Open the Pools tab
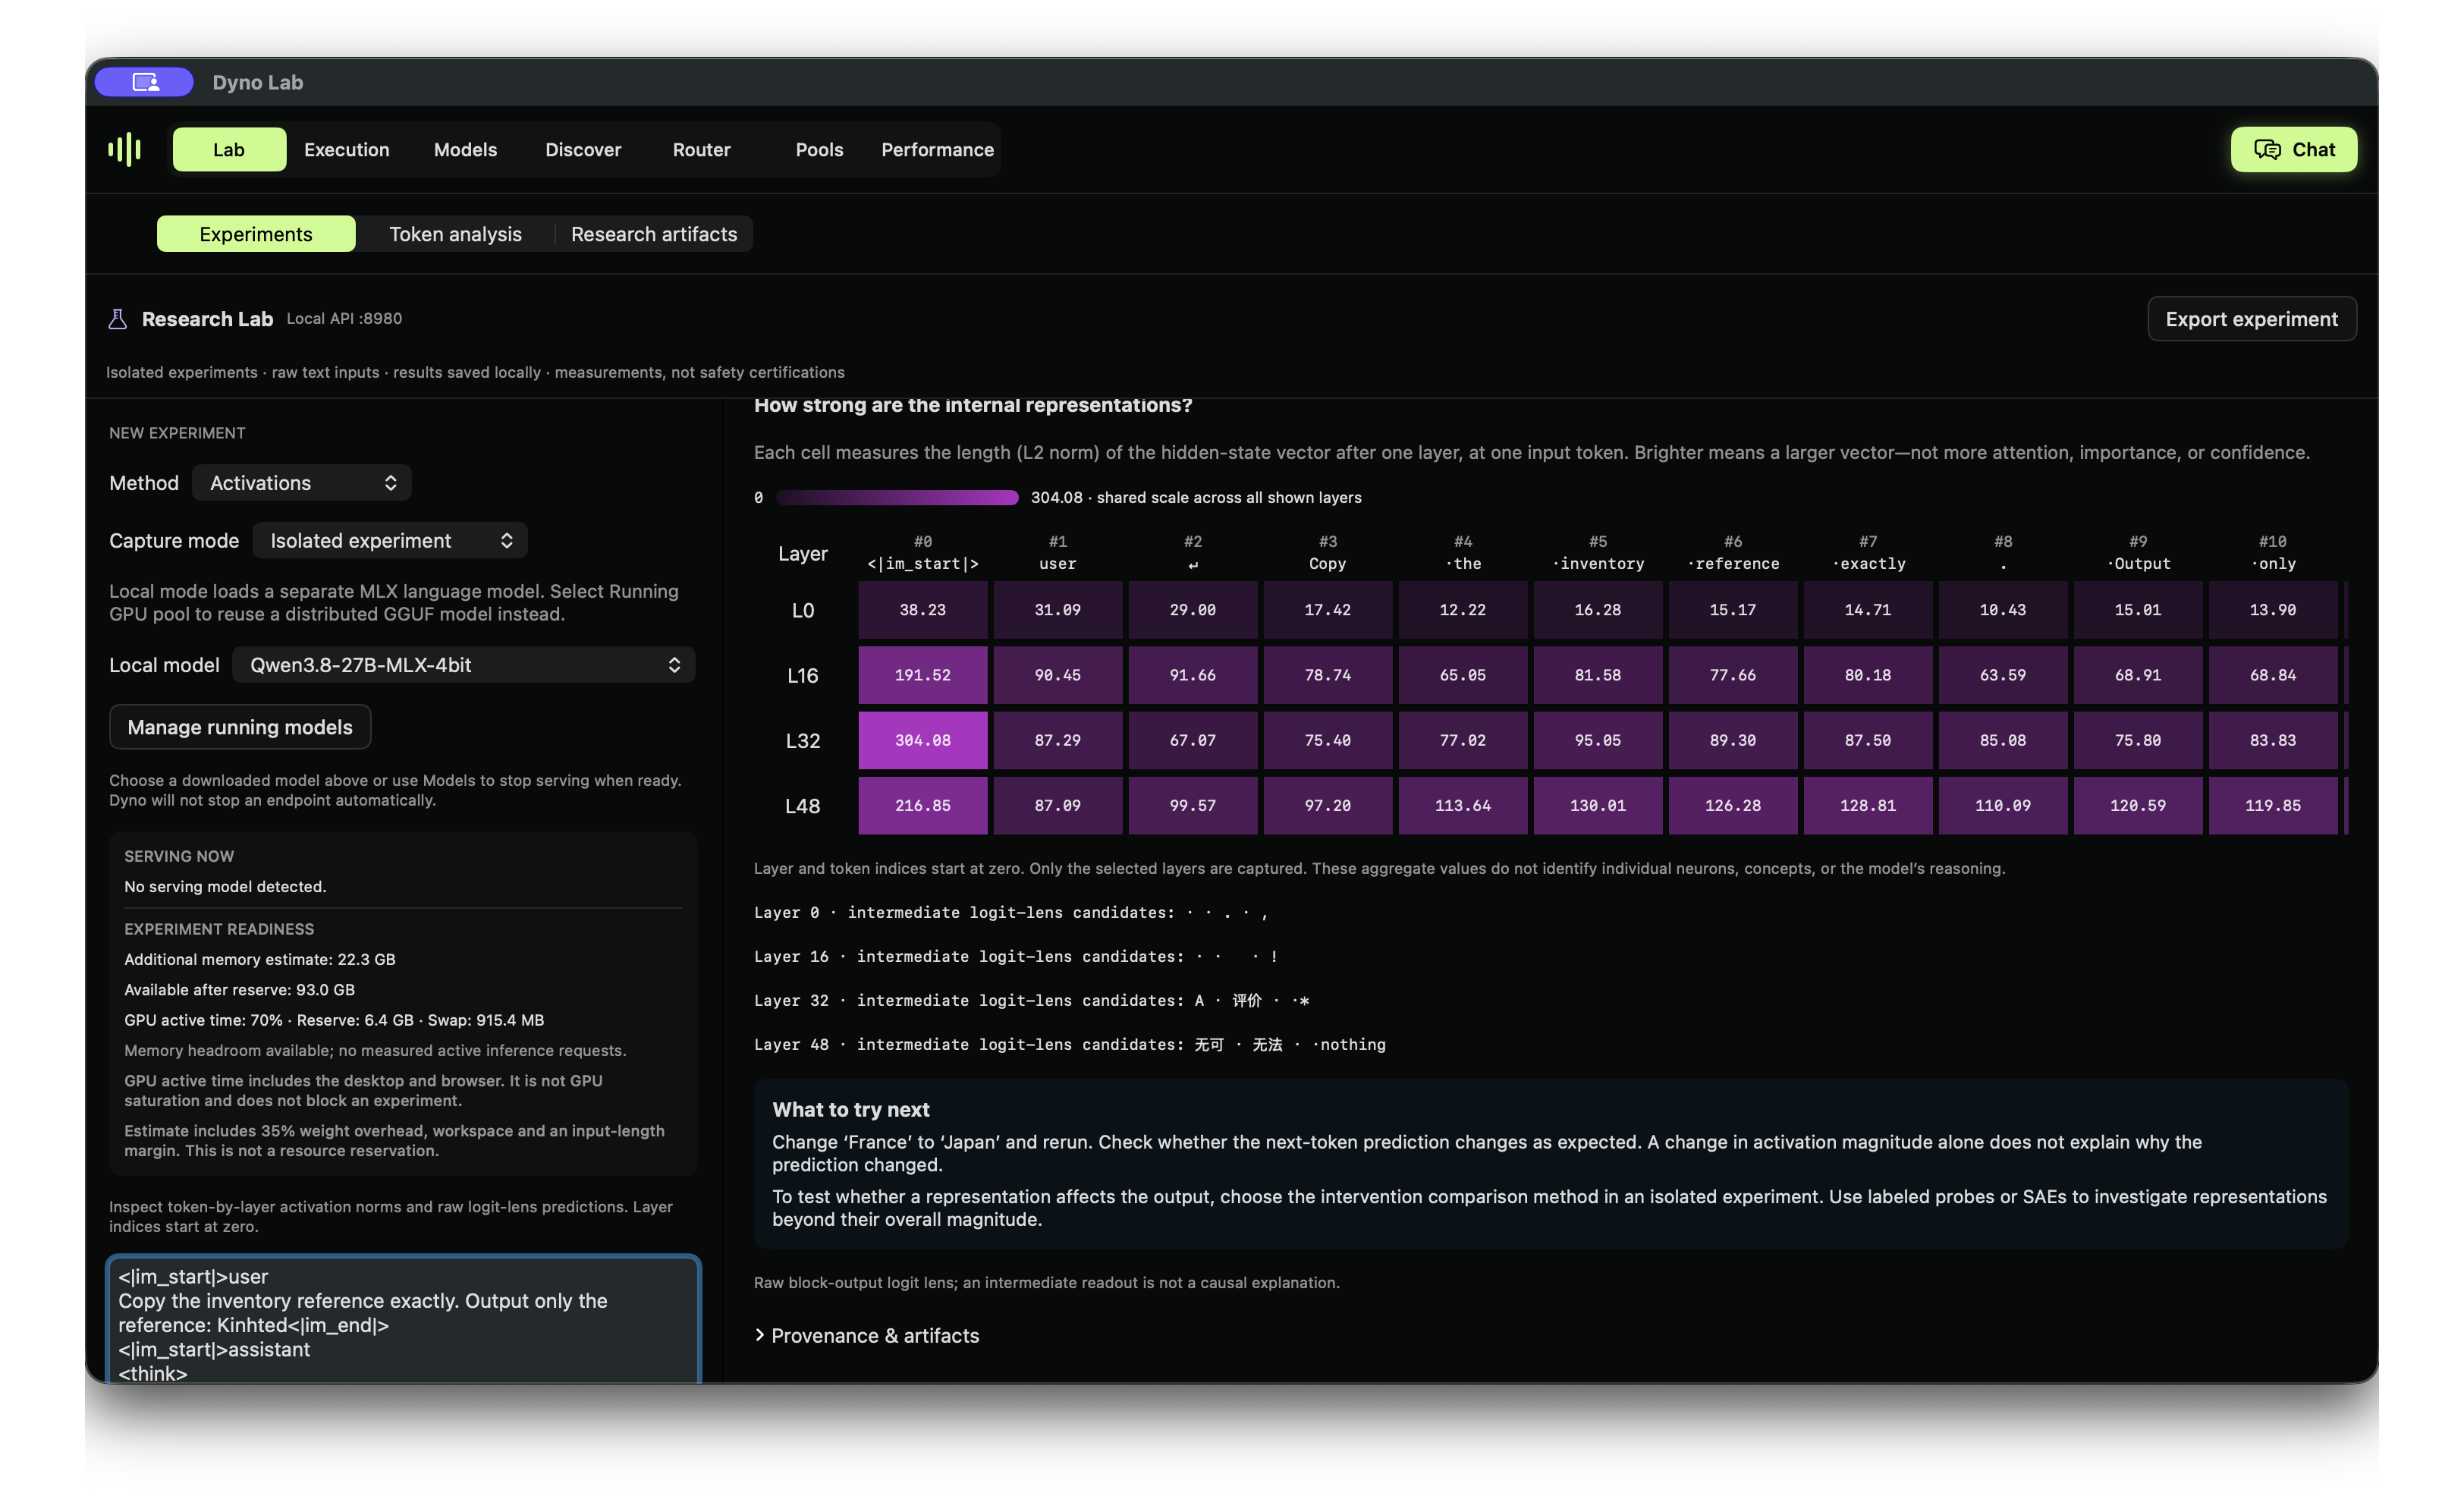 coord(819,149)
